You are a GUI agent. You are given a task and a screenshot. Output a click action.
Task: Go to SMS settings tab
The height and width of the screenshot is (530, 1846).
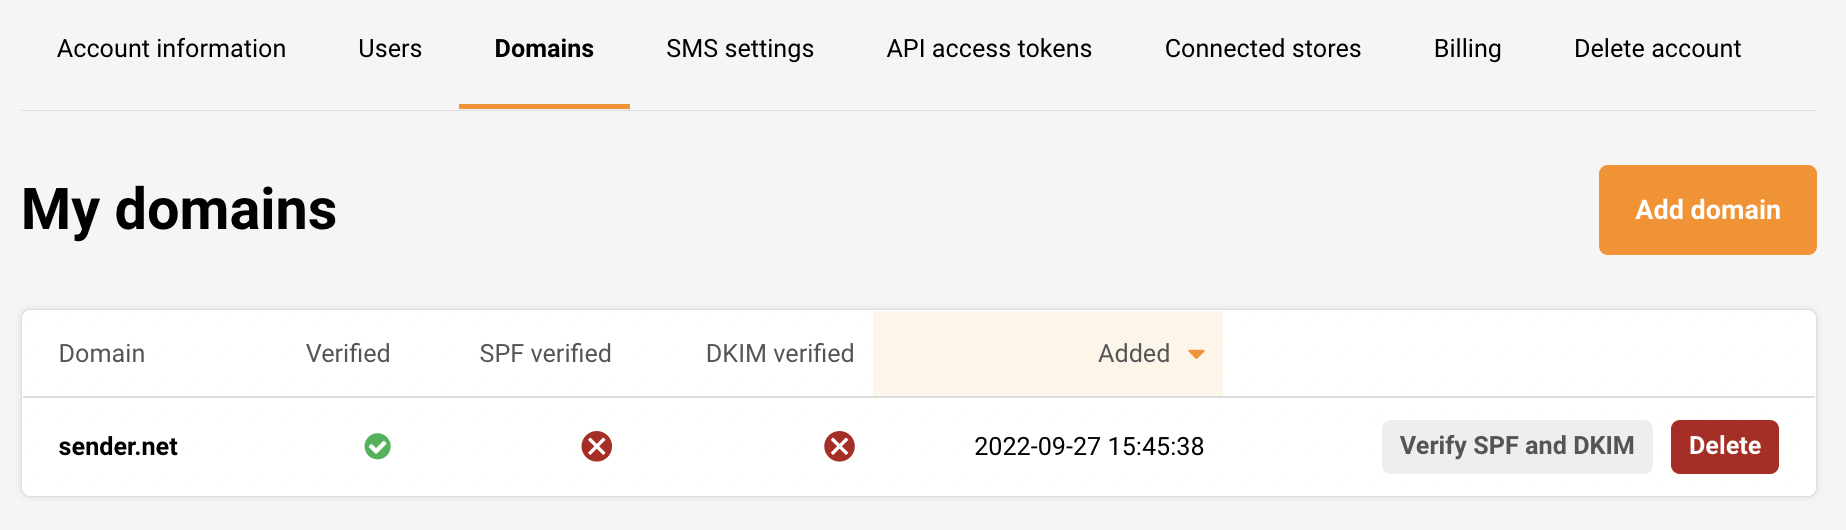[x=740, y=48]
